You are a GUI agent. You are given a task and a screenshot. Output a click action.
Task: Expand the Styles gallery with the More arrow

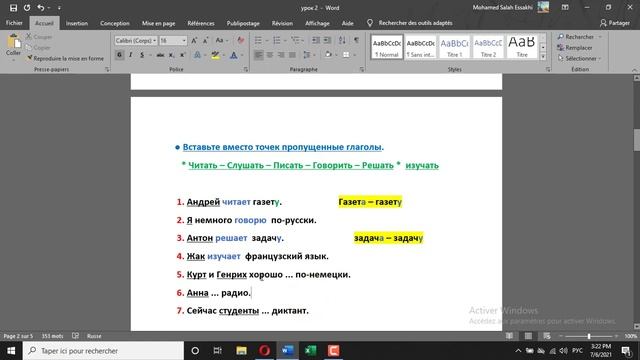tap(543, 57)
